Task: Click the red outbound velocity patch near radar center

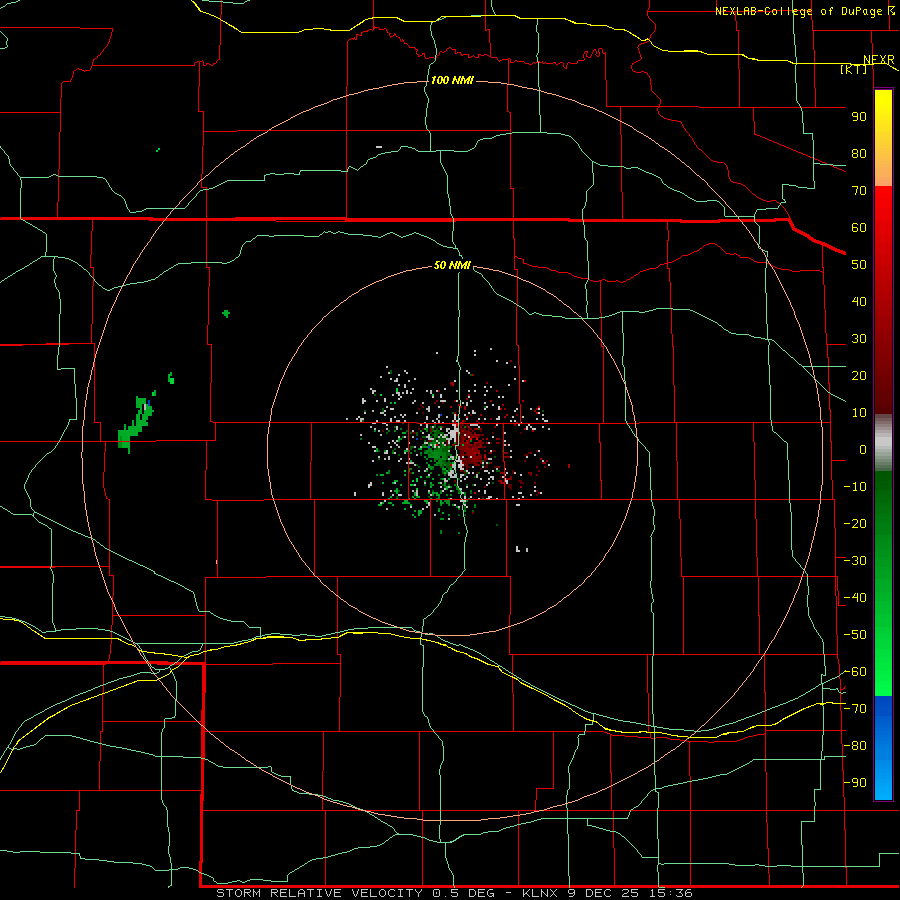Action: [473, 445]
